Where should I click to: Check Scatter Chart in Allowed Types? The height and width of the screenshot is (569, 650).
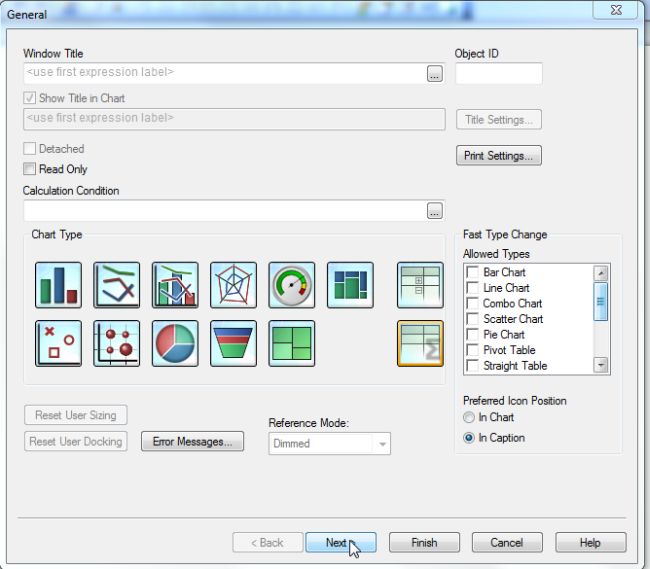point(473,319)
